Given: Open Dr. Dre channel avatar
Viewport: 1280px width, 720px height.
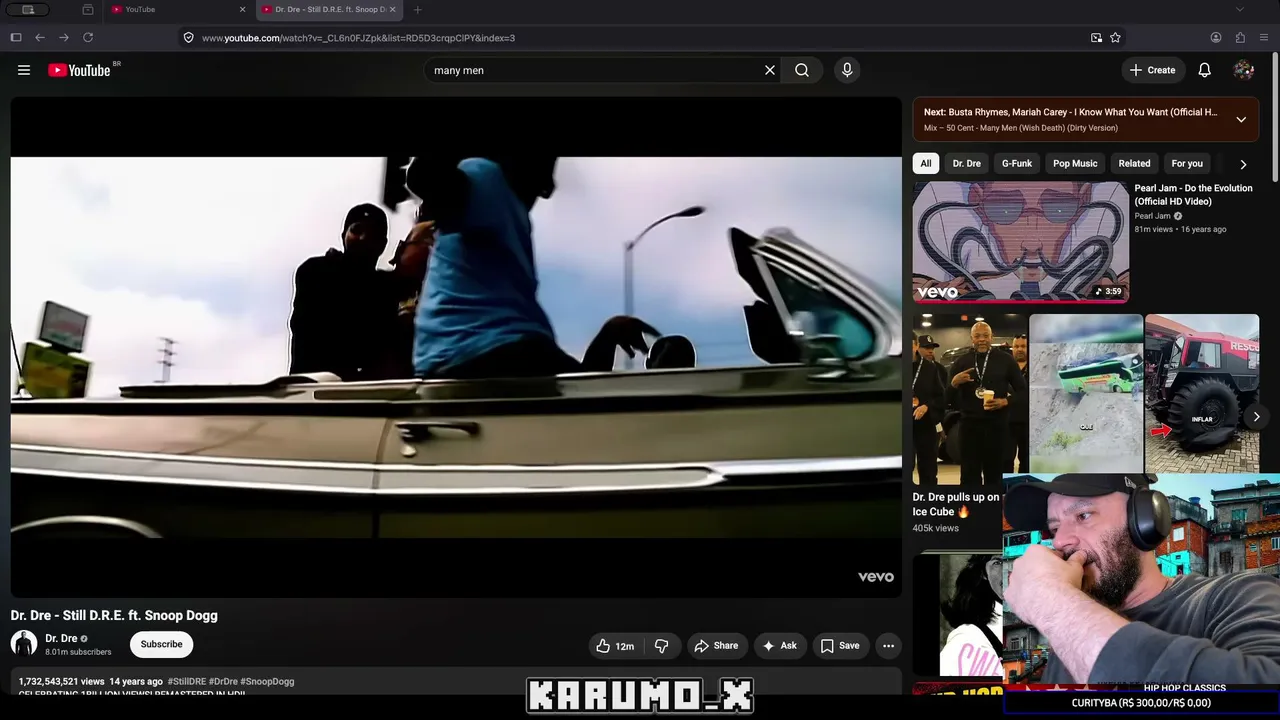Looking at the screenshot, I should pyautogui.click(x=24, y=644).
